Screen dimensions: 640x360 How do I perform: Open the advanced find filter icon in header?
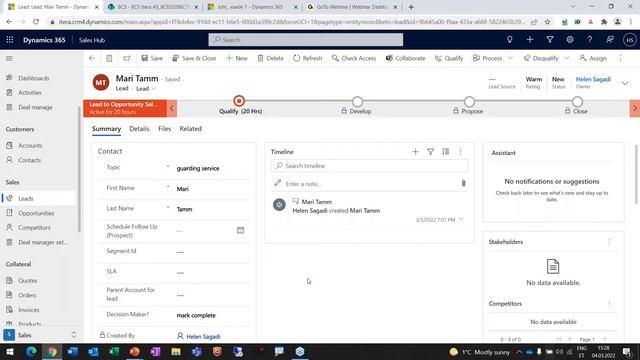pyautogui.click(x=550, y=40)
